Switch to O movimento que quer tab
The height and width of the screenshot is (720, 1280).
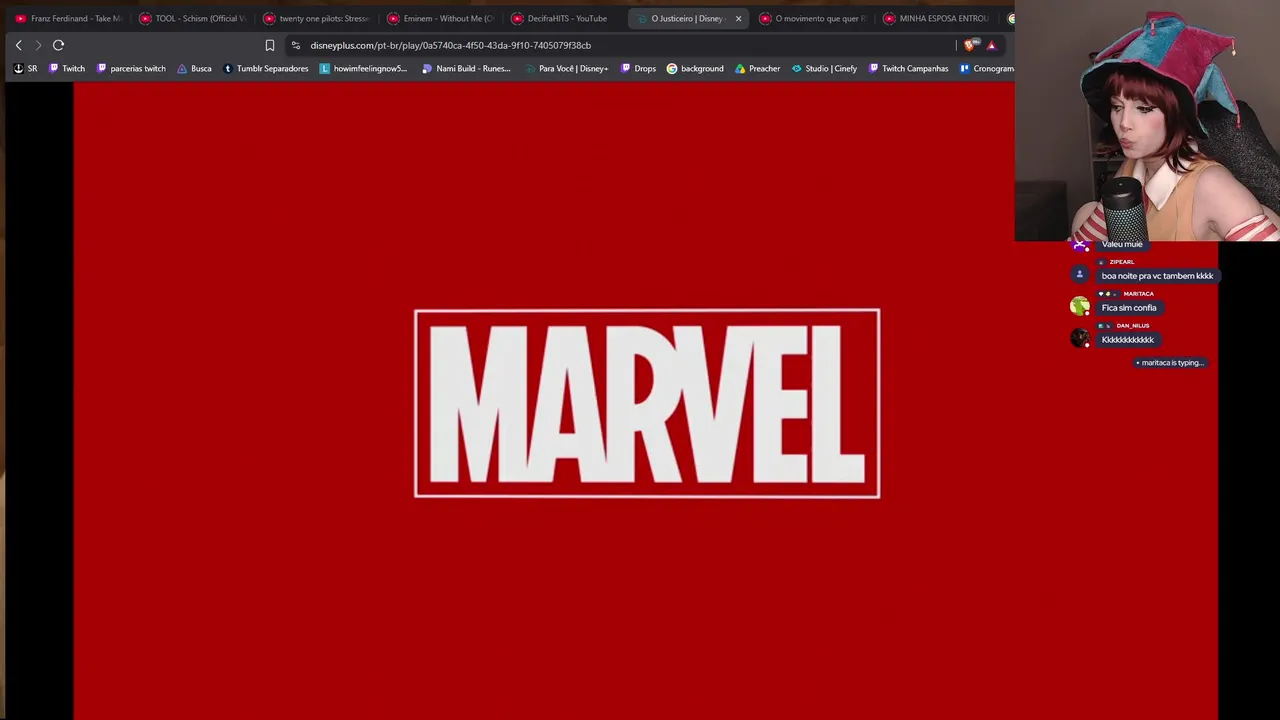(812, 18)
